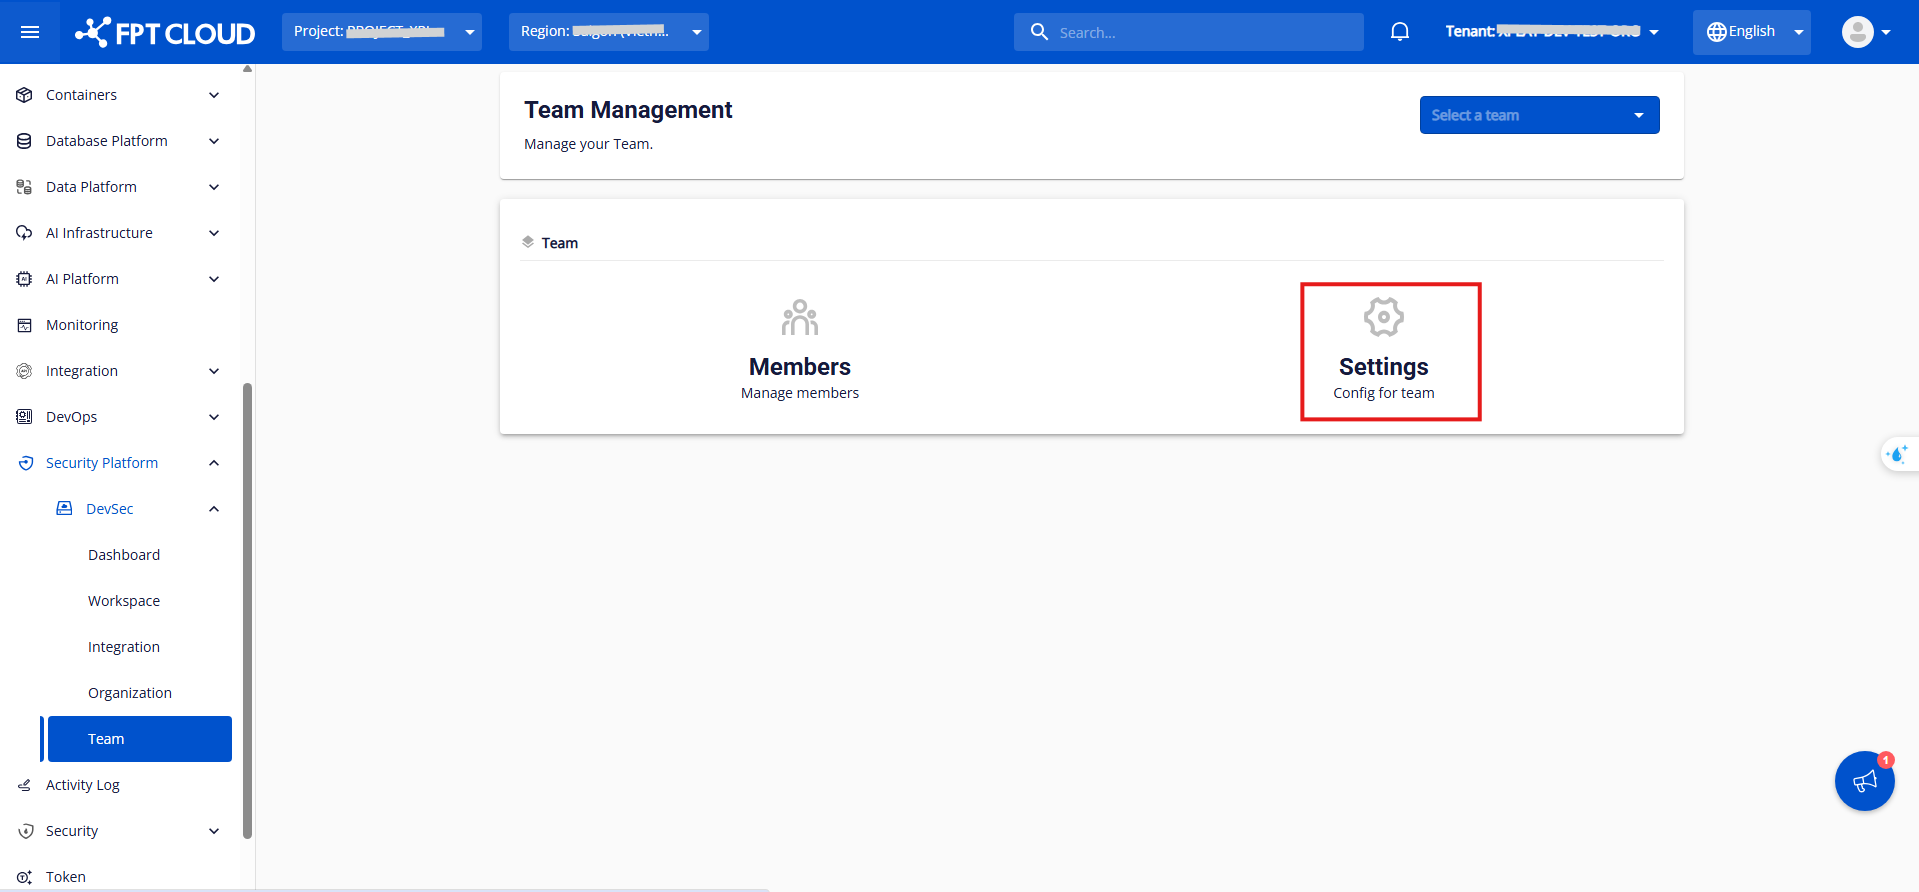Viewport: 1919px width, 892px height.
Task: Click the FPT Cloud logo
Action: 166,32
